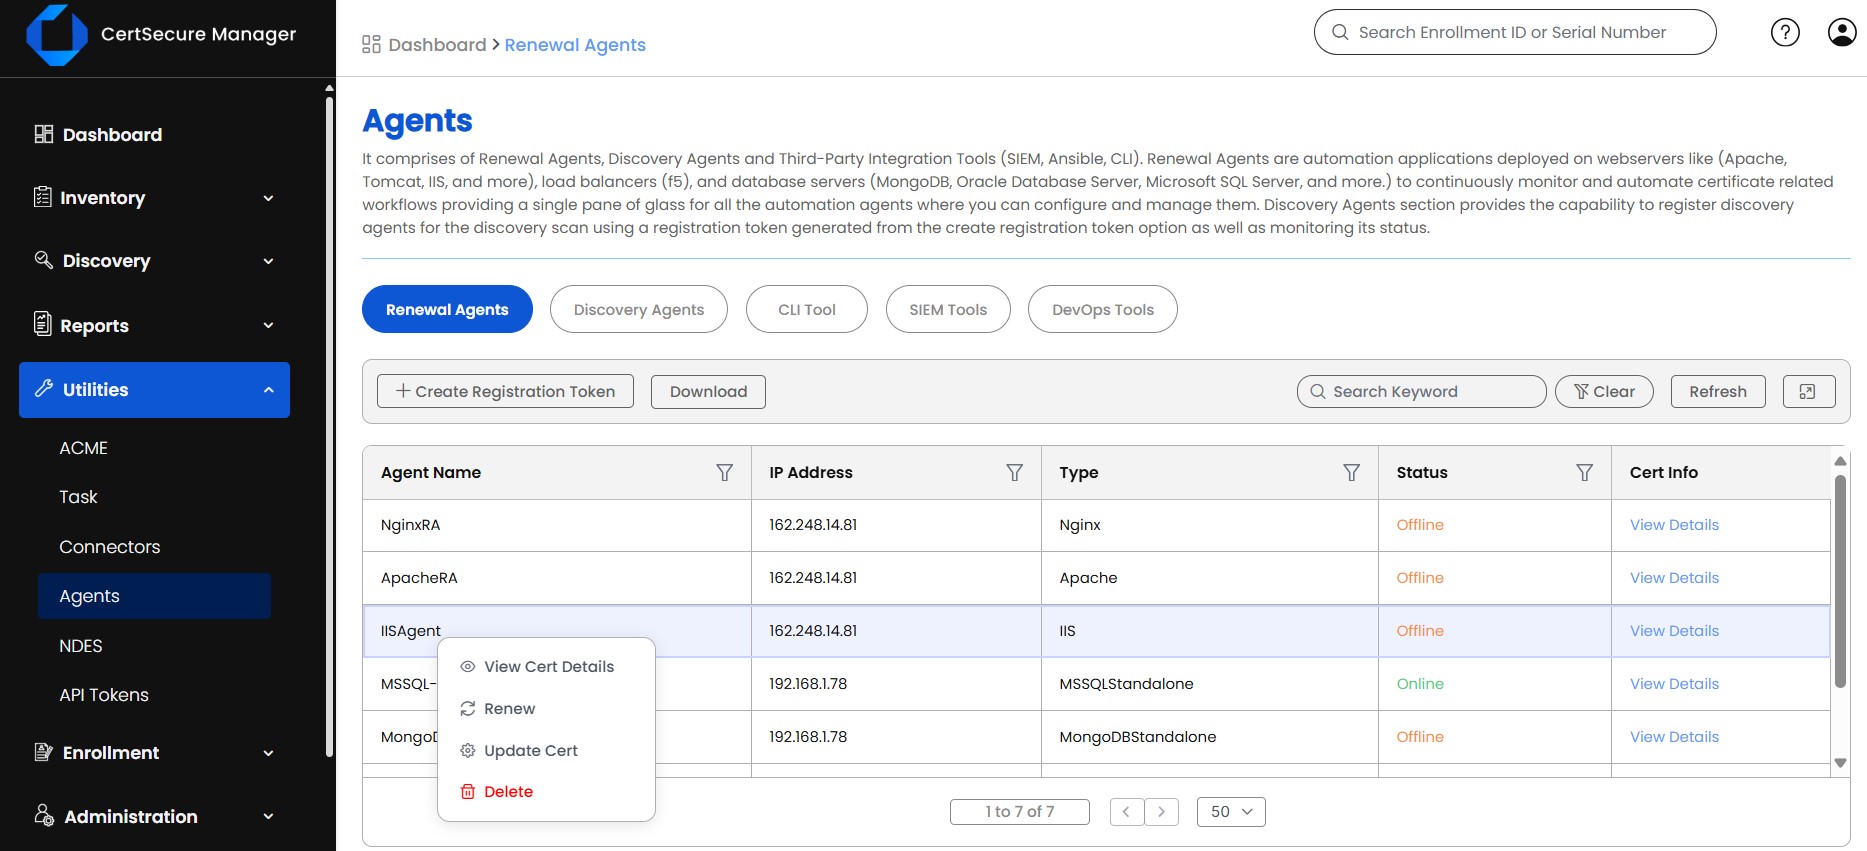Open View Details for ApacheRA
Screen dimensions: 1867x851
coord(1674,578)
